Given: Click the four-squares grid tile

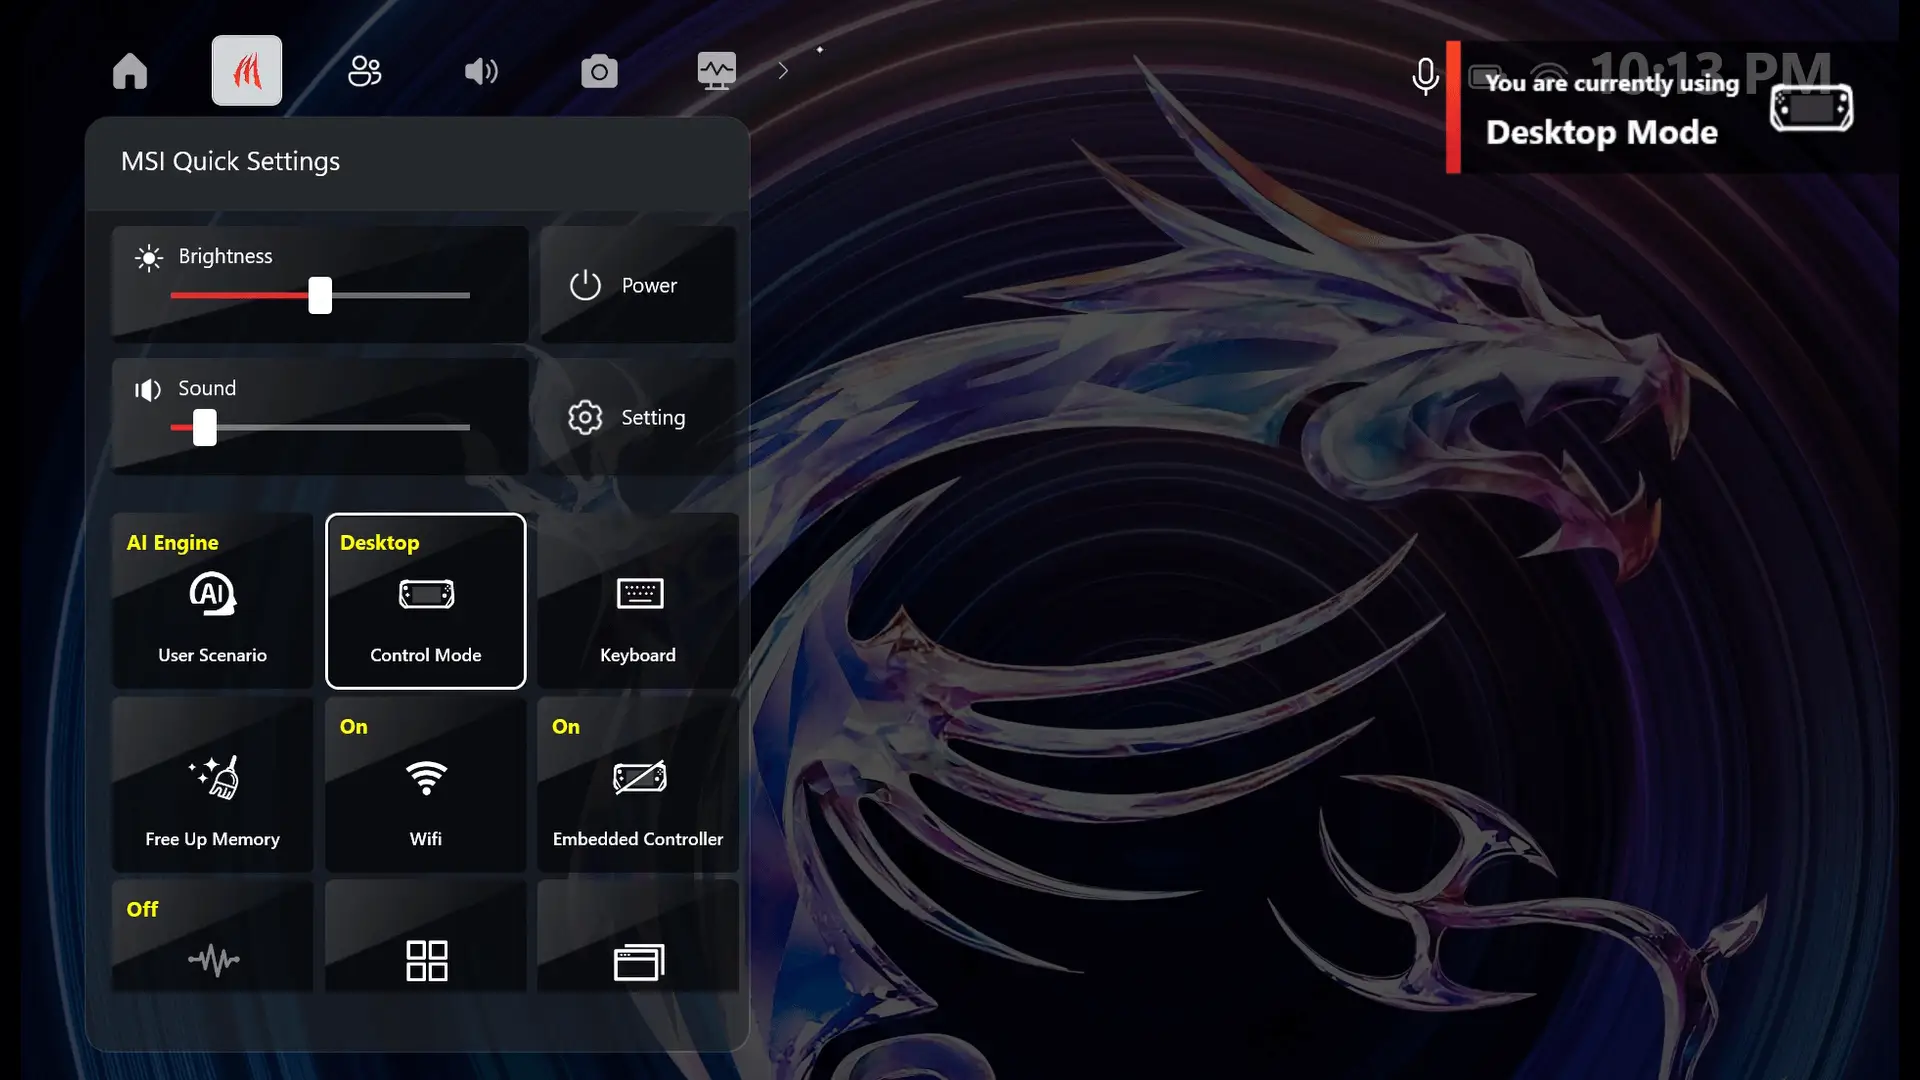Looking at the screenshot, I should pos(426,958).
